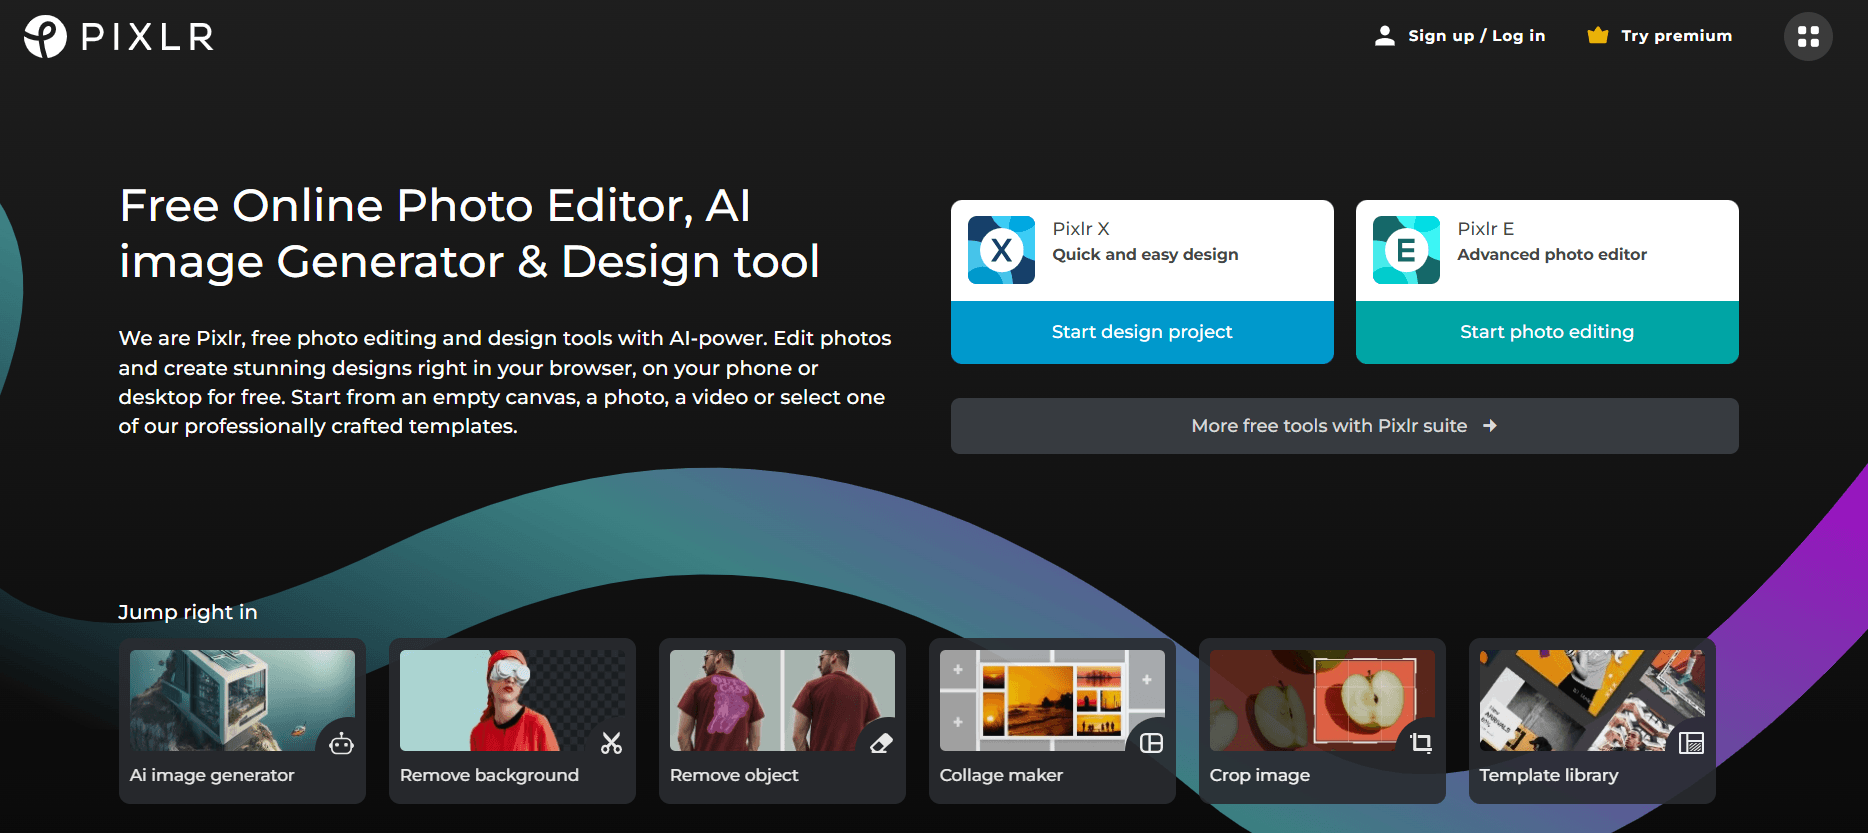Click the robot icon on Ai image generator
Viewport: 1868px width, 833px height.
[342, 743]
